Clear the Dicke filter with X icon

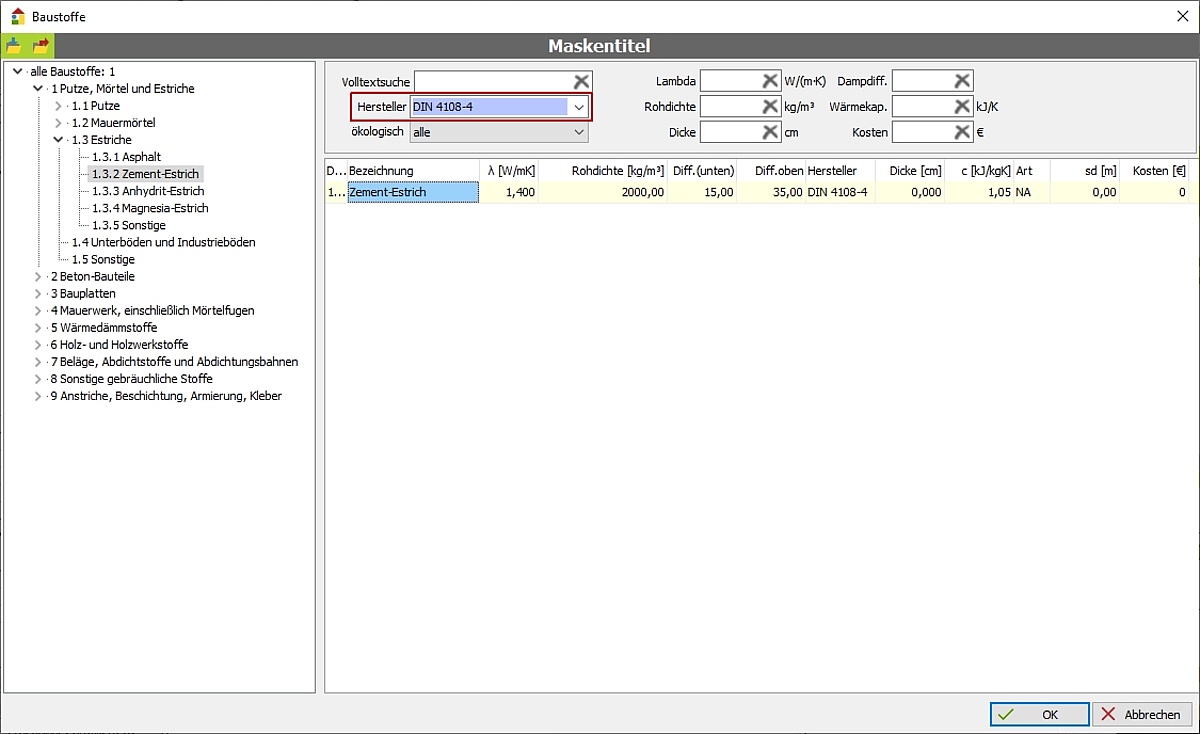click(x=770, y=132)
